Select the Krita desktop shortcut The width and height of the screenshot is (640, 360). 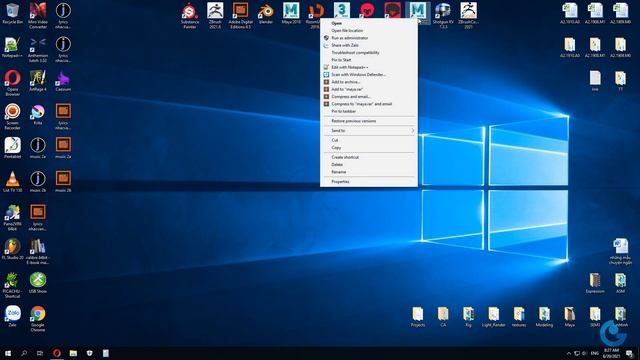tap(38, 114)
